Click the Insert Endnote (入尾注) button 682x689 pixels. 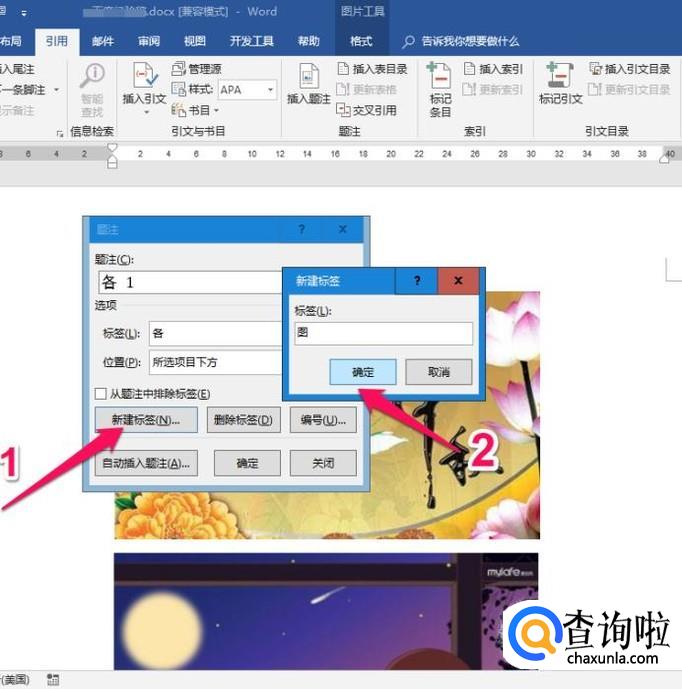(x=17, y=69)
